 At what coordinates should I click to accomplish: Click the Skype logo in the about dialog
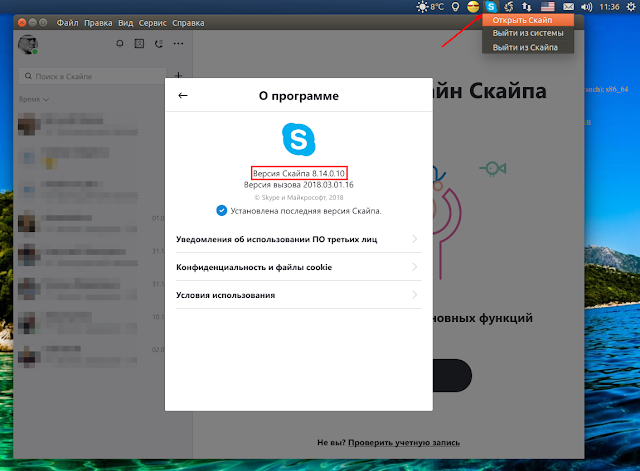(x=299, y=140)
